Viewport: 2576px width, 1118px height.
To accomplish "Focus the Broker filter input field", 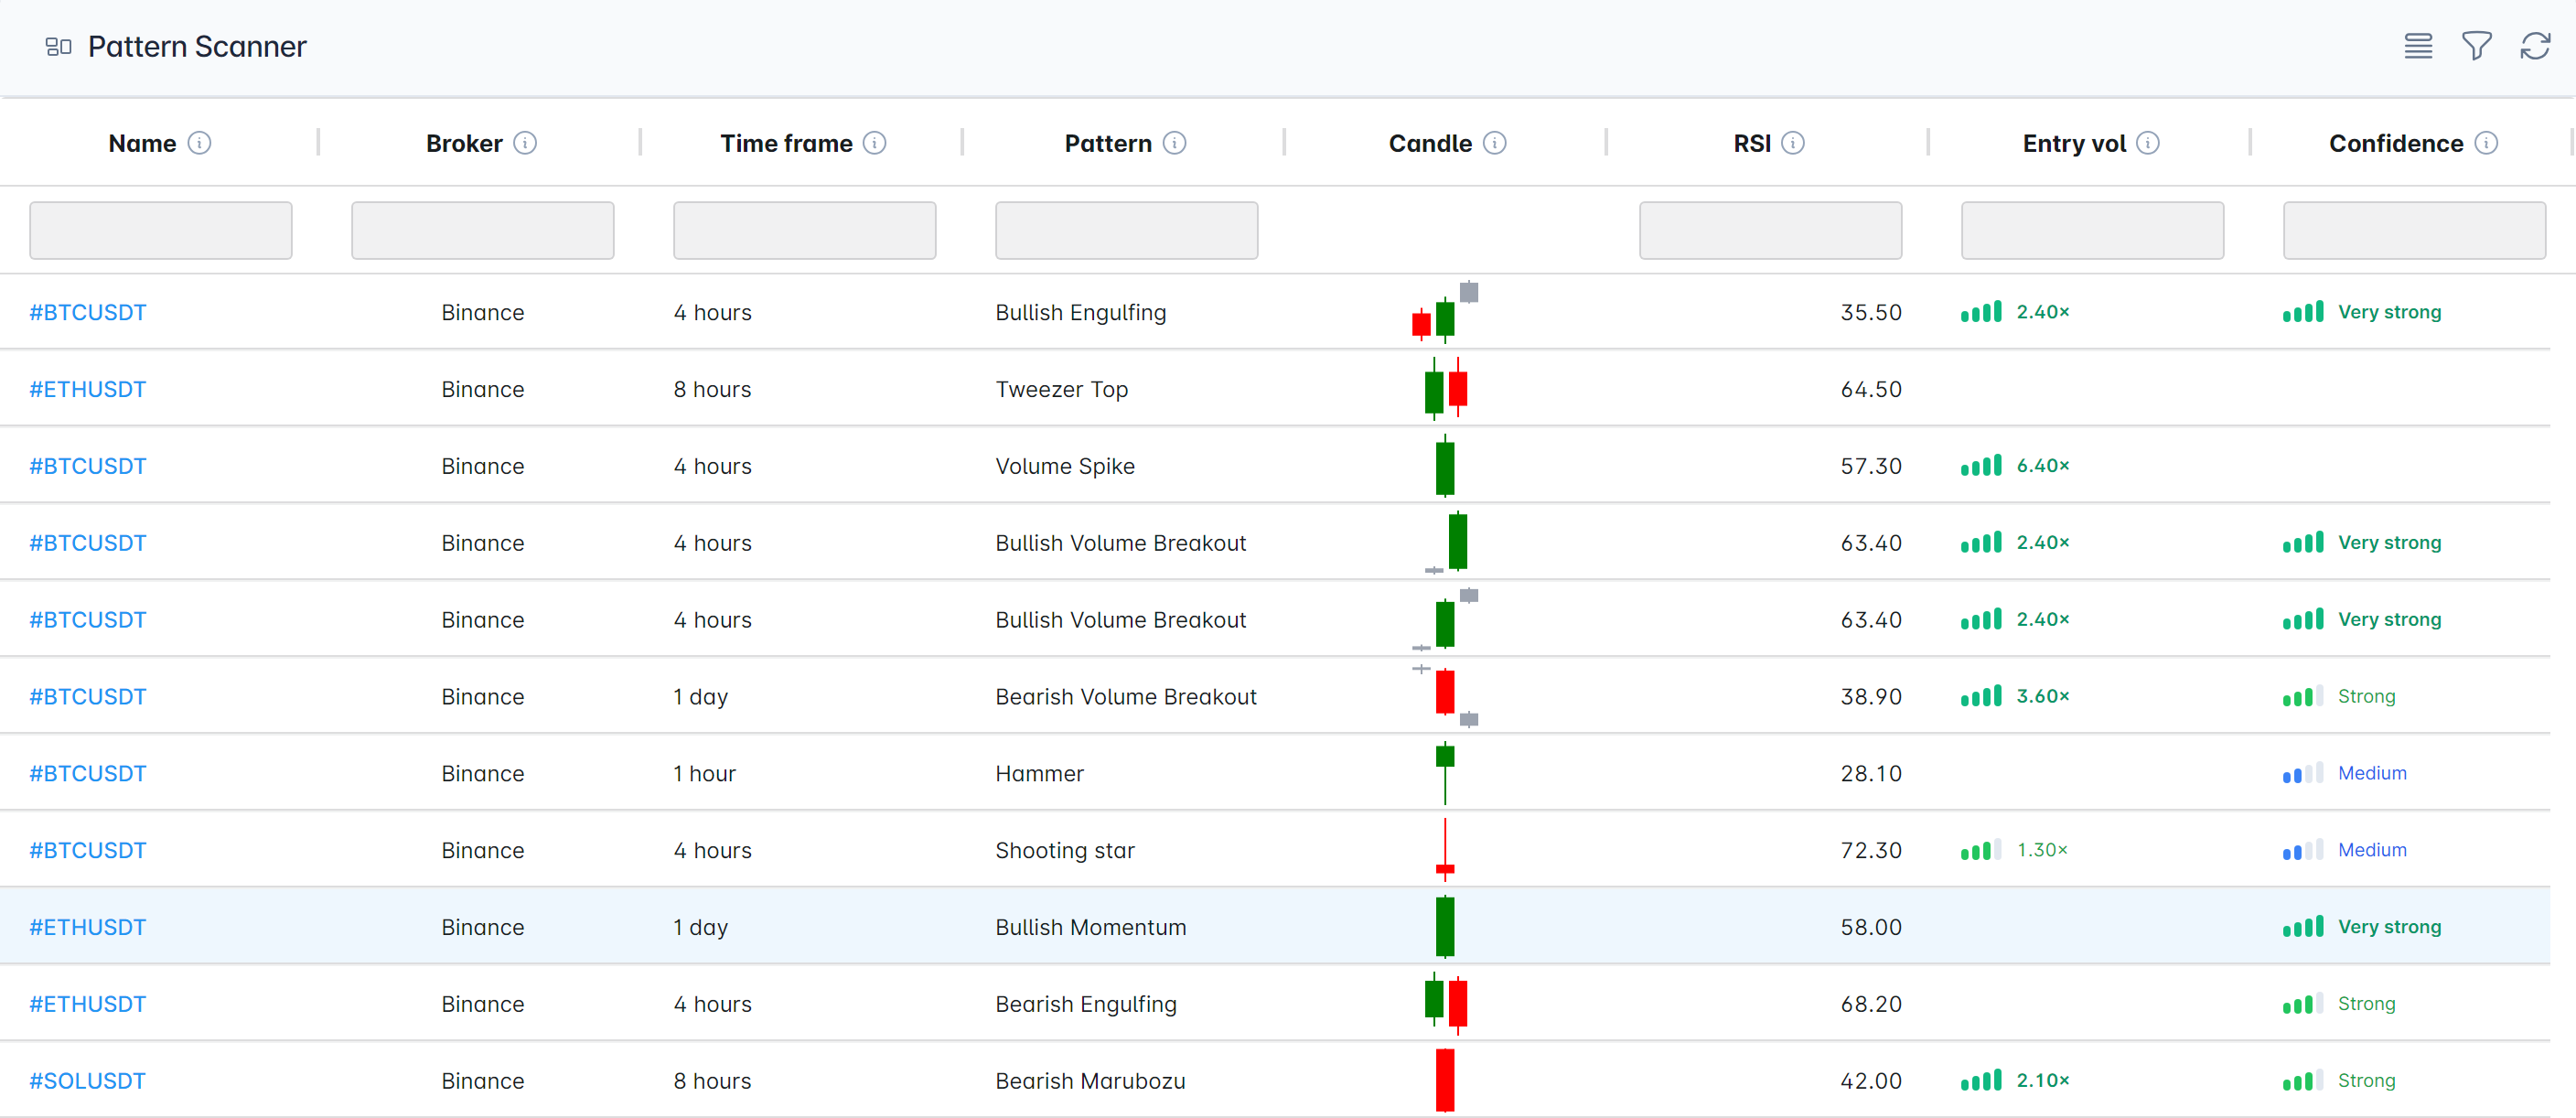I will (483, 230).
